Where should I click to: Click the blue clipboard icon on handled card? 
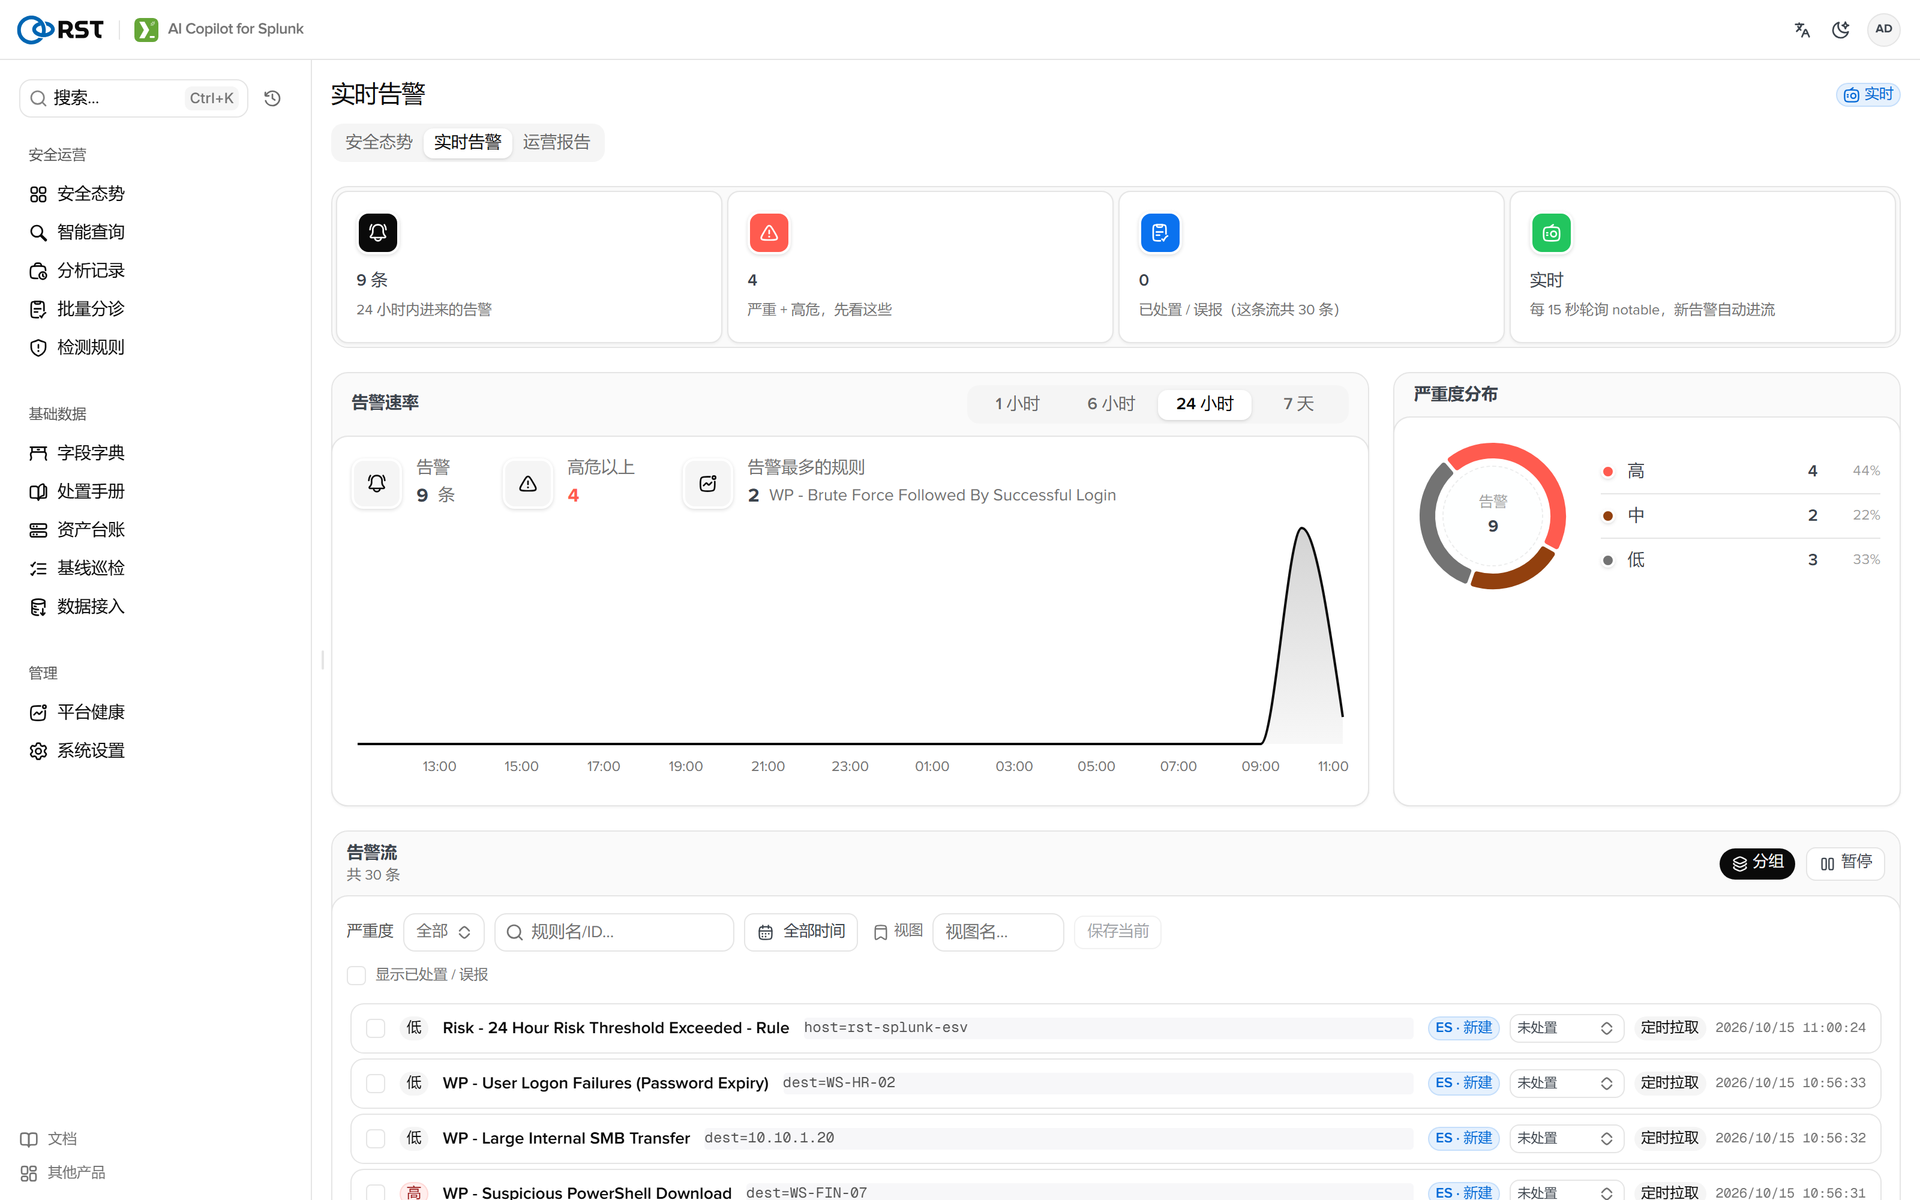point(1160,233)
